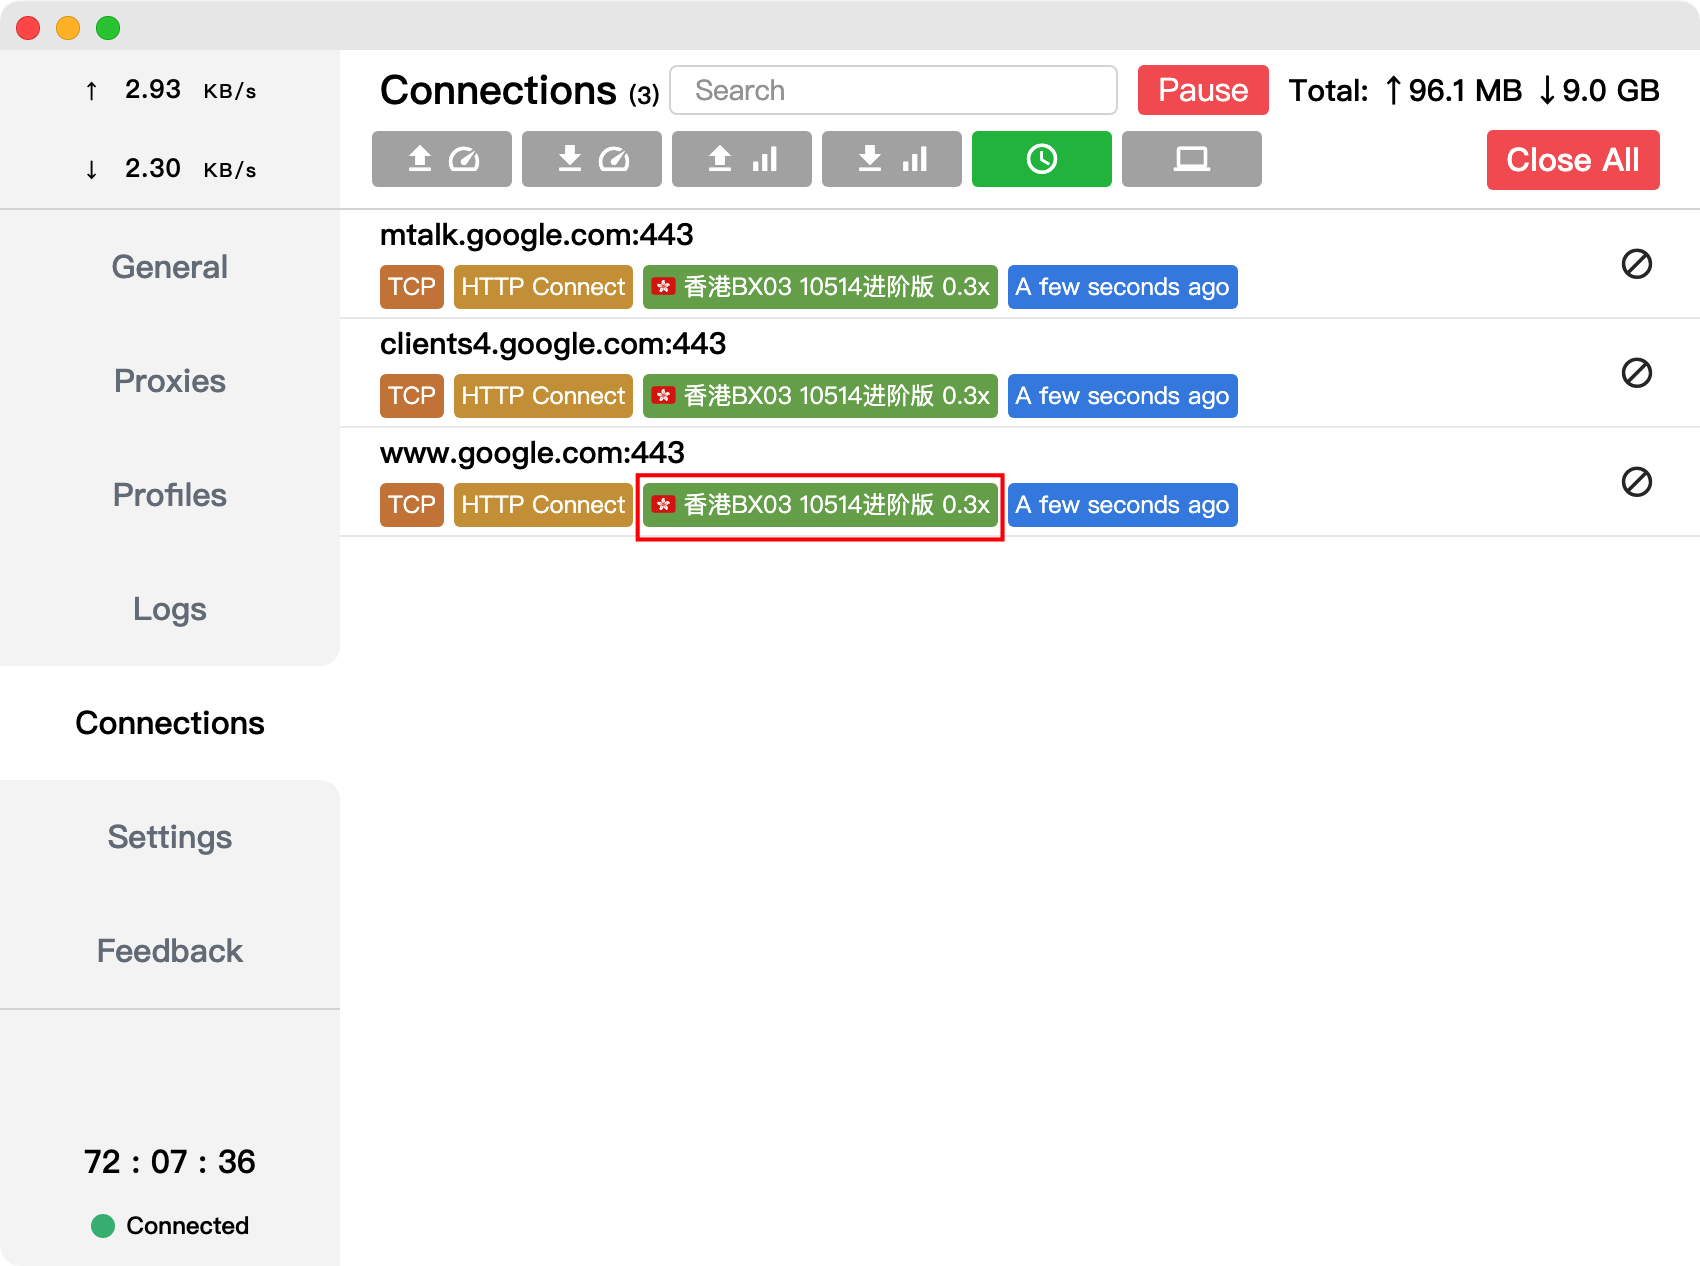Close the clients4.google.com connection
Viewport: 1700px width, 1266px height.
pos(1636,373)
